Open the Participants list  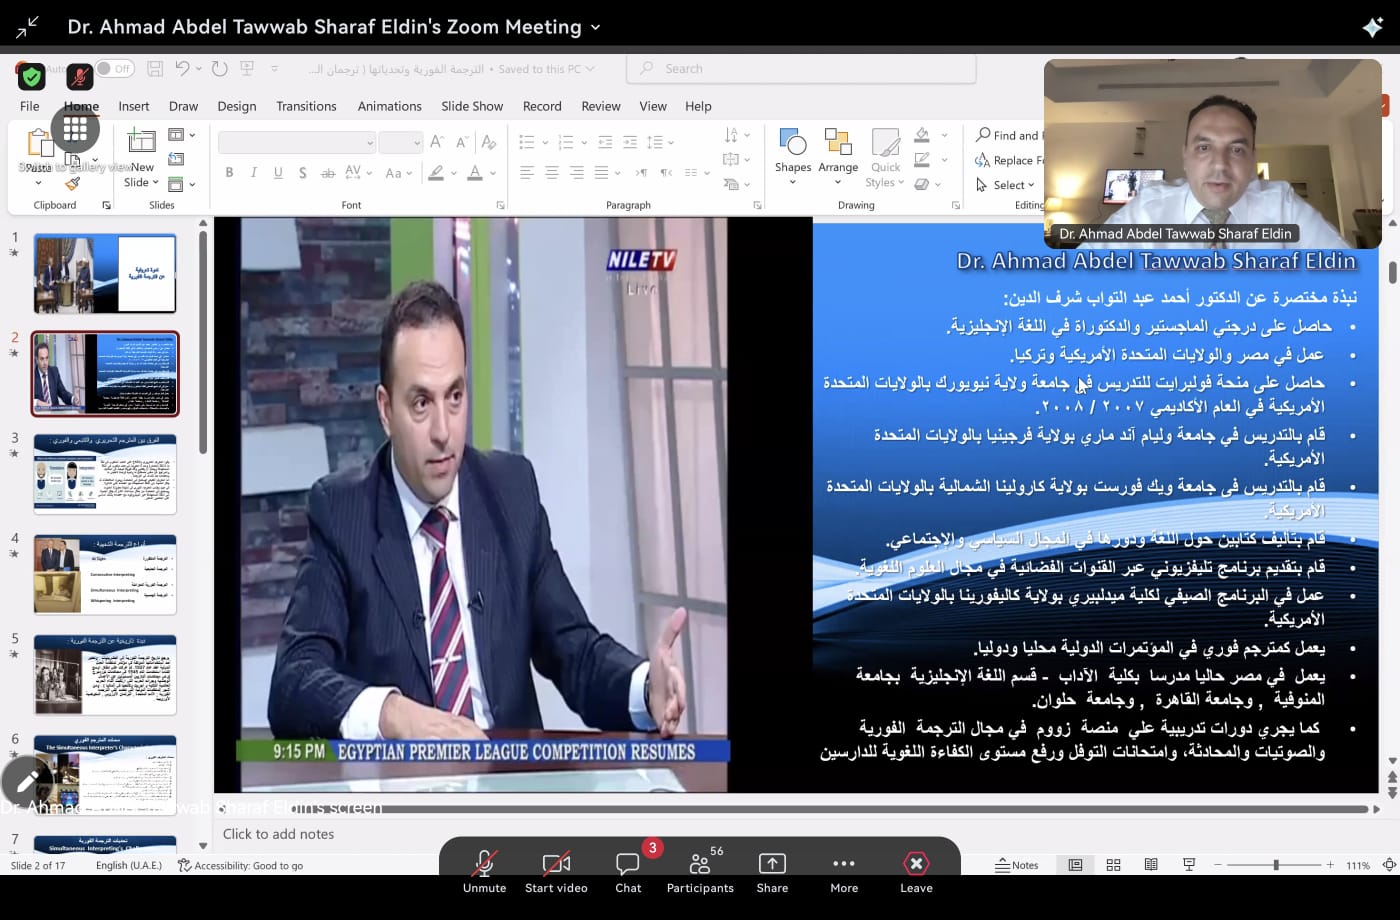pos(700,864)
